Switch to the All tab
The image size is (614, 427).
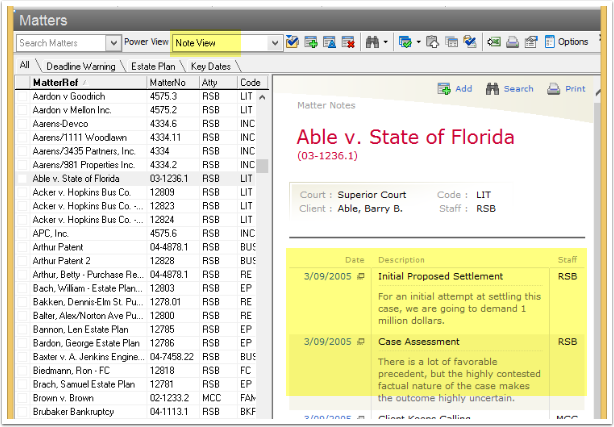coord(25,65)
